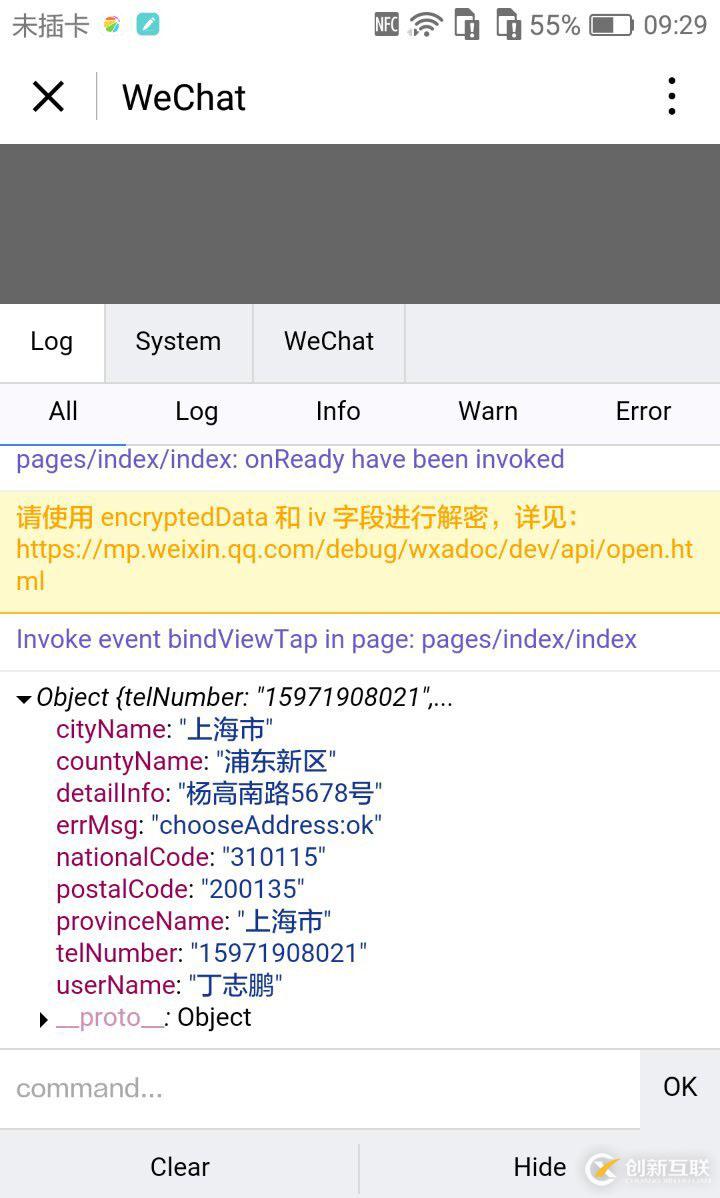
Task: Switch to the Log panel tab
Action: click(52, 342)
